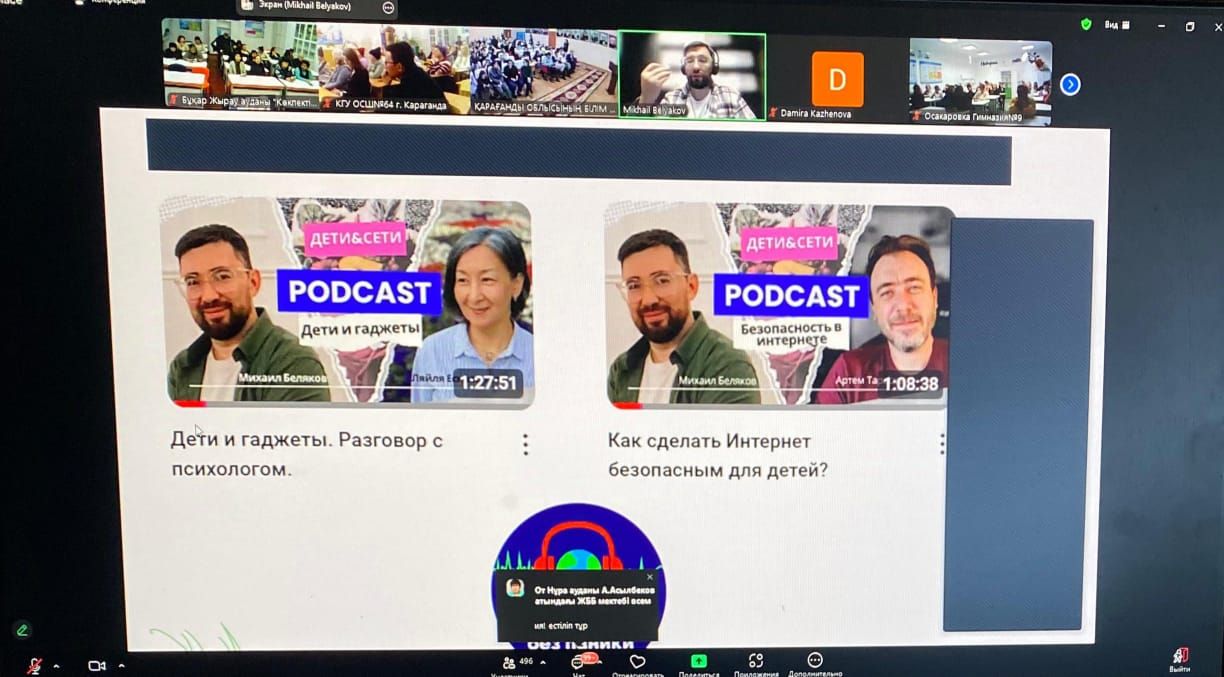Select the Бұқар Жырау ауданы video tile
1224x677 pixels.
click(240, 63)
